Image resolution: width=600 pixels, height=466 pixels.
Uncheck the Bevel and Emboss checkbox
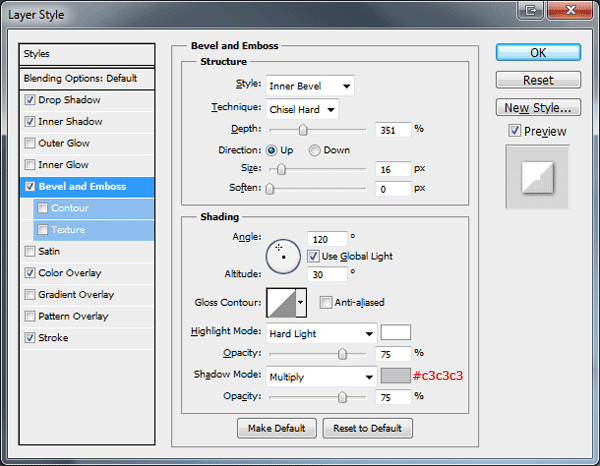[29, 186]
